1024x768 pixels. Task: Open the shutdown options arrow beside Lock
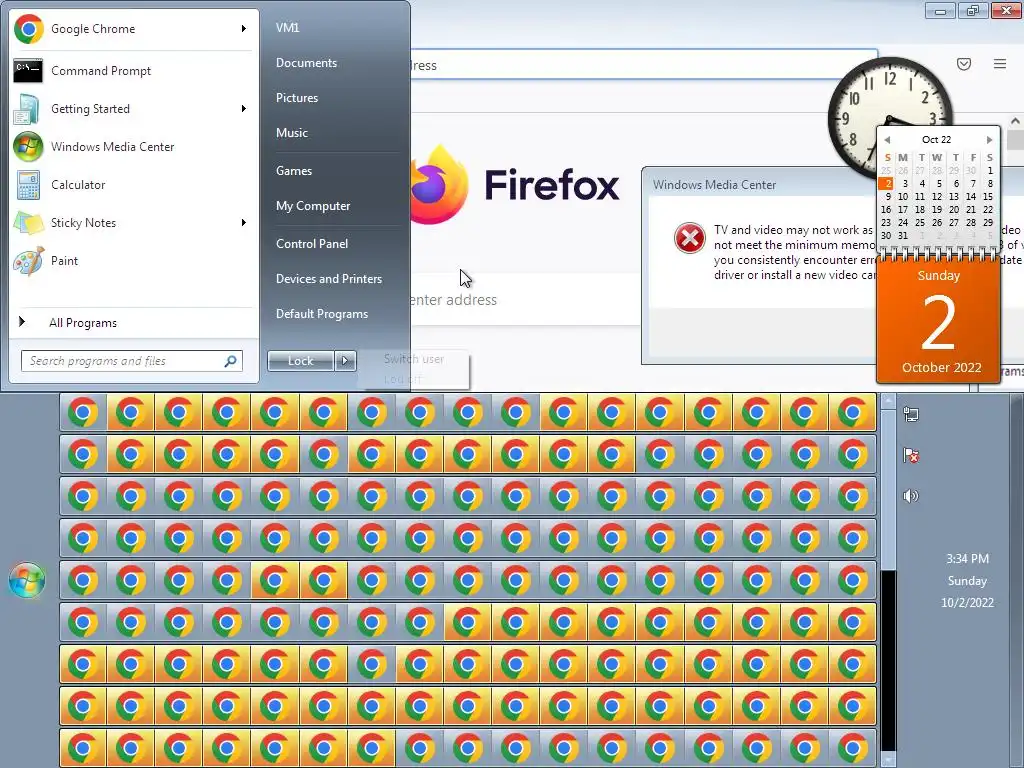point(345,360)
